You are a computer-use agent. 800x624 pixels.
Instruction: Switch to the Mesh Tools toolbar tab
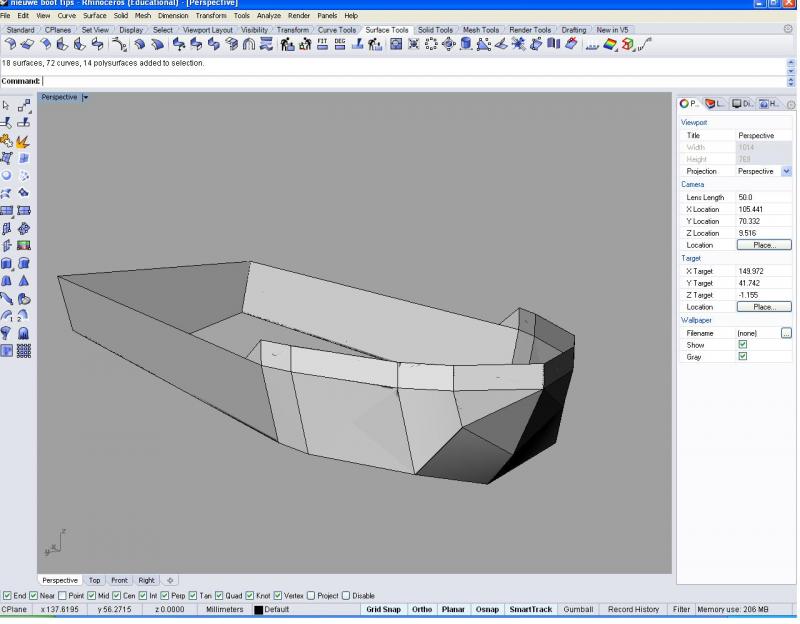pyautogui.click(x=481, y=30)
